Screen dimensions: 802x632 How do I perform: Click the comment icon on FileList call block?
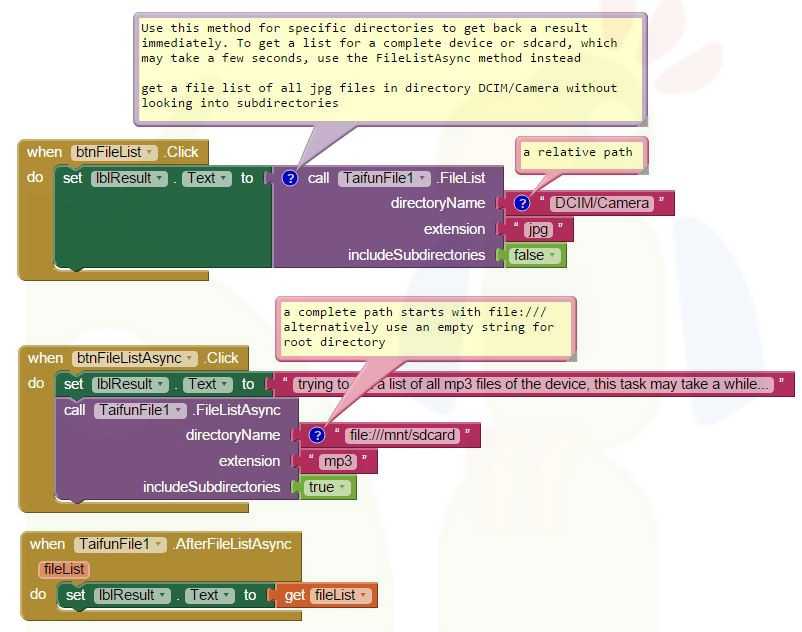[290, 178]
